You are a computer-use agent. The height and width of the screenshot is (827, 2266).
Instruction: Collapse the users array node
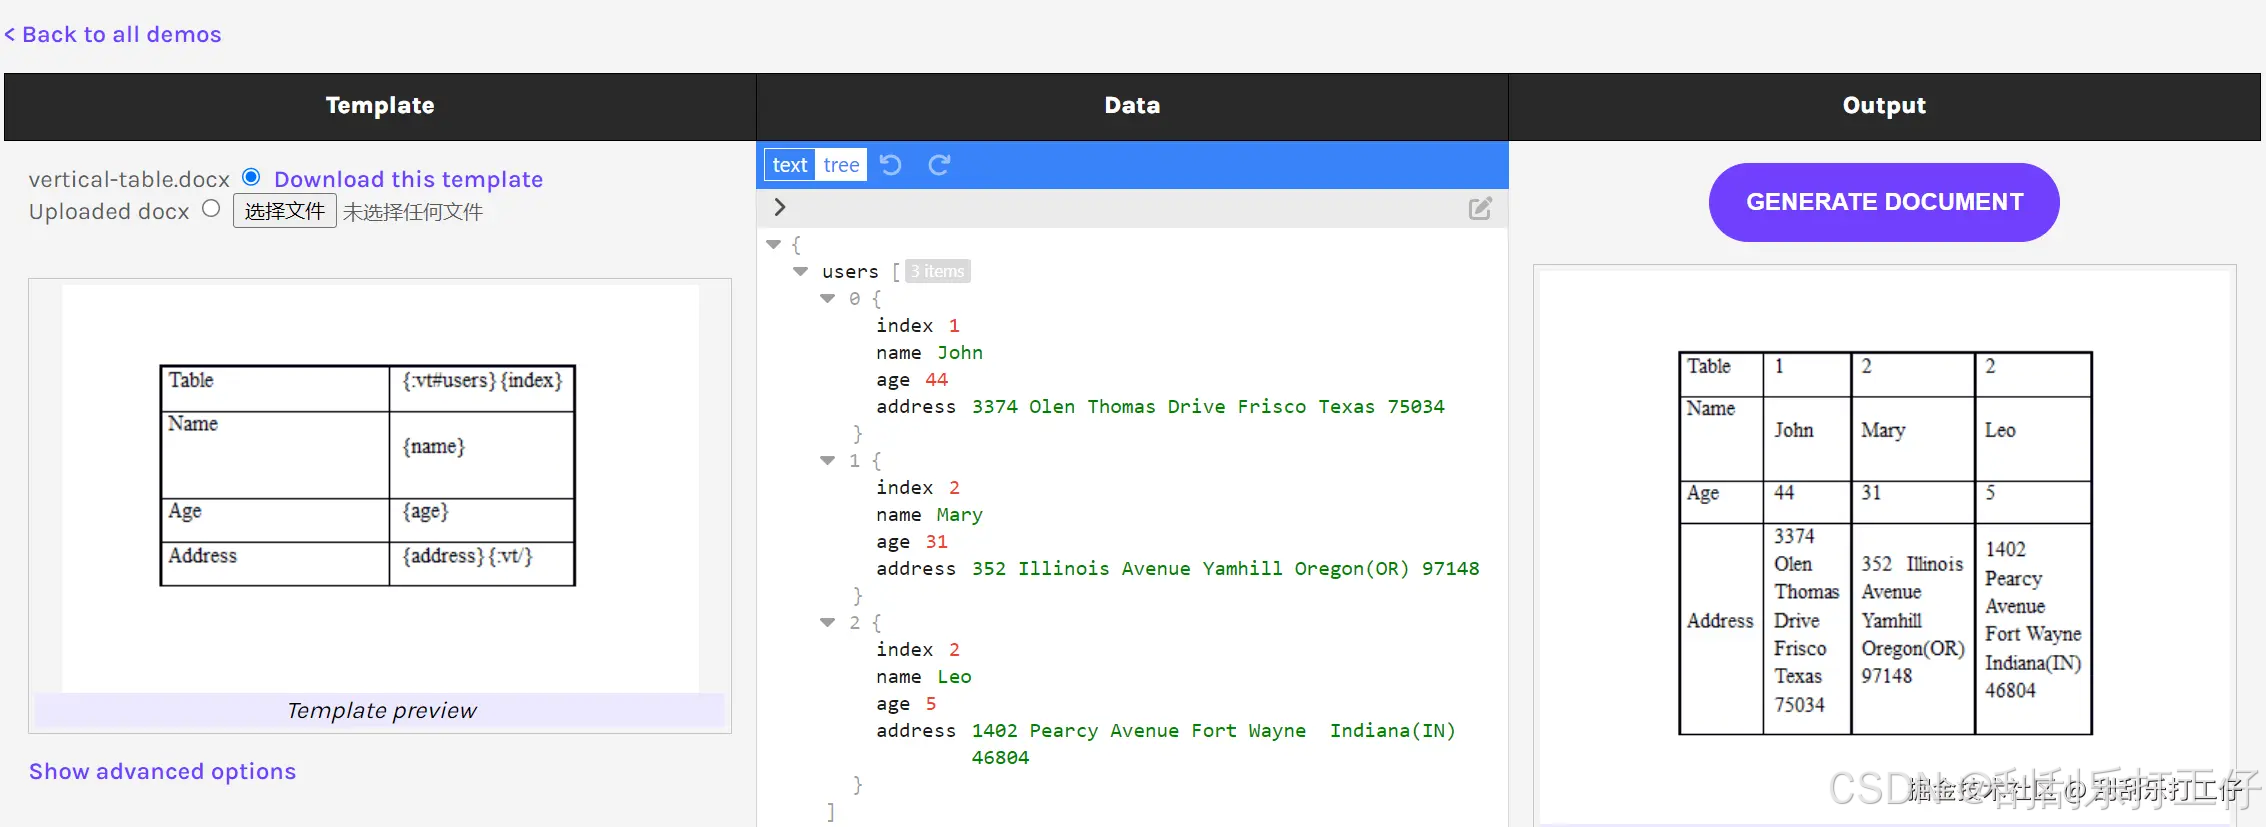coord(800,271)
